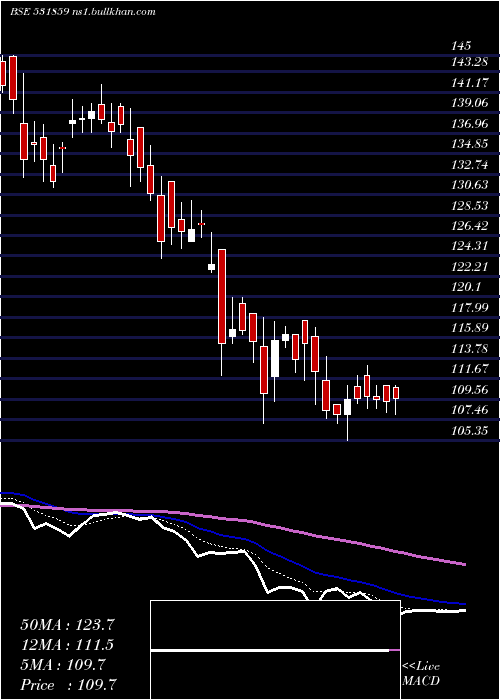Viewport: 500px width, 700px height.
Task: Click the 120.1 price axis label
Action: [x=466, y=287]
